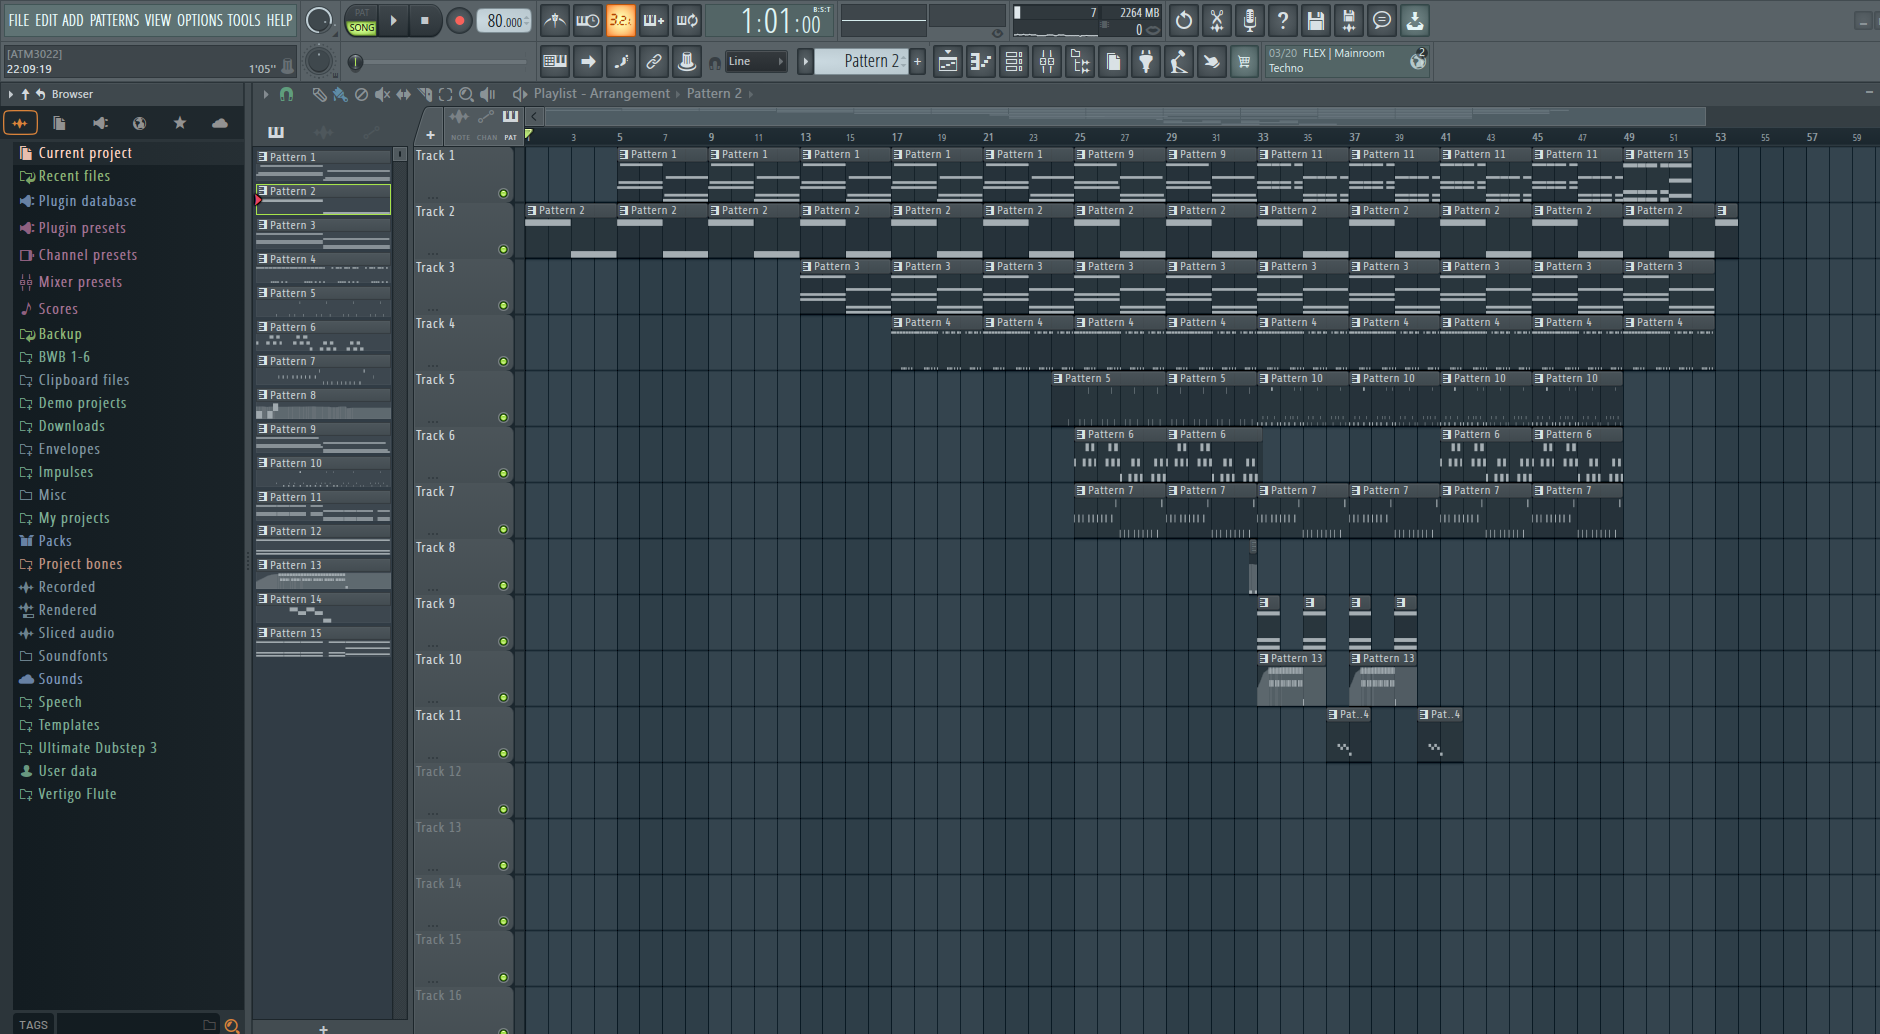The image size is (1880, 1034).
Task: Open the Piano roll view icon
Action: click(x=981, y=62)
